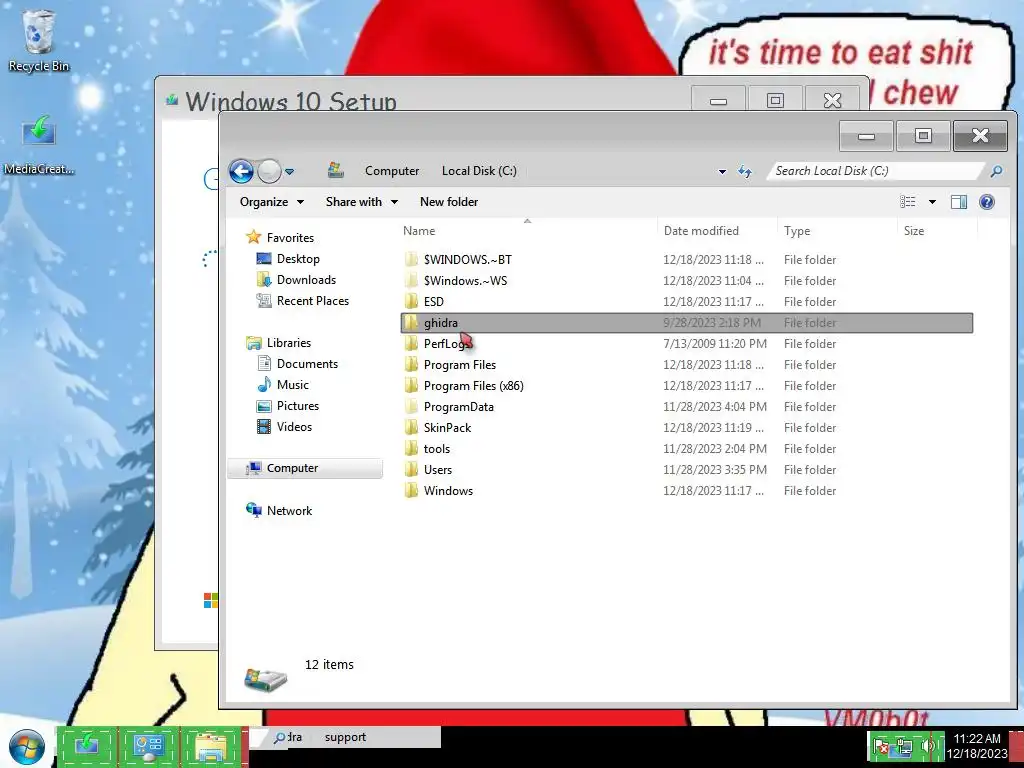Image resolution: width=1024 pixels, height=768 pixels.
Task: Click the Local Disk (C:) address bar segment
Action: 479,171
